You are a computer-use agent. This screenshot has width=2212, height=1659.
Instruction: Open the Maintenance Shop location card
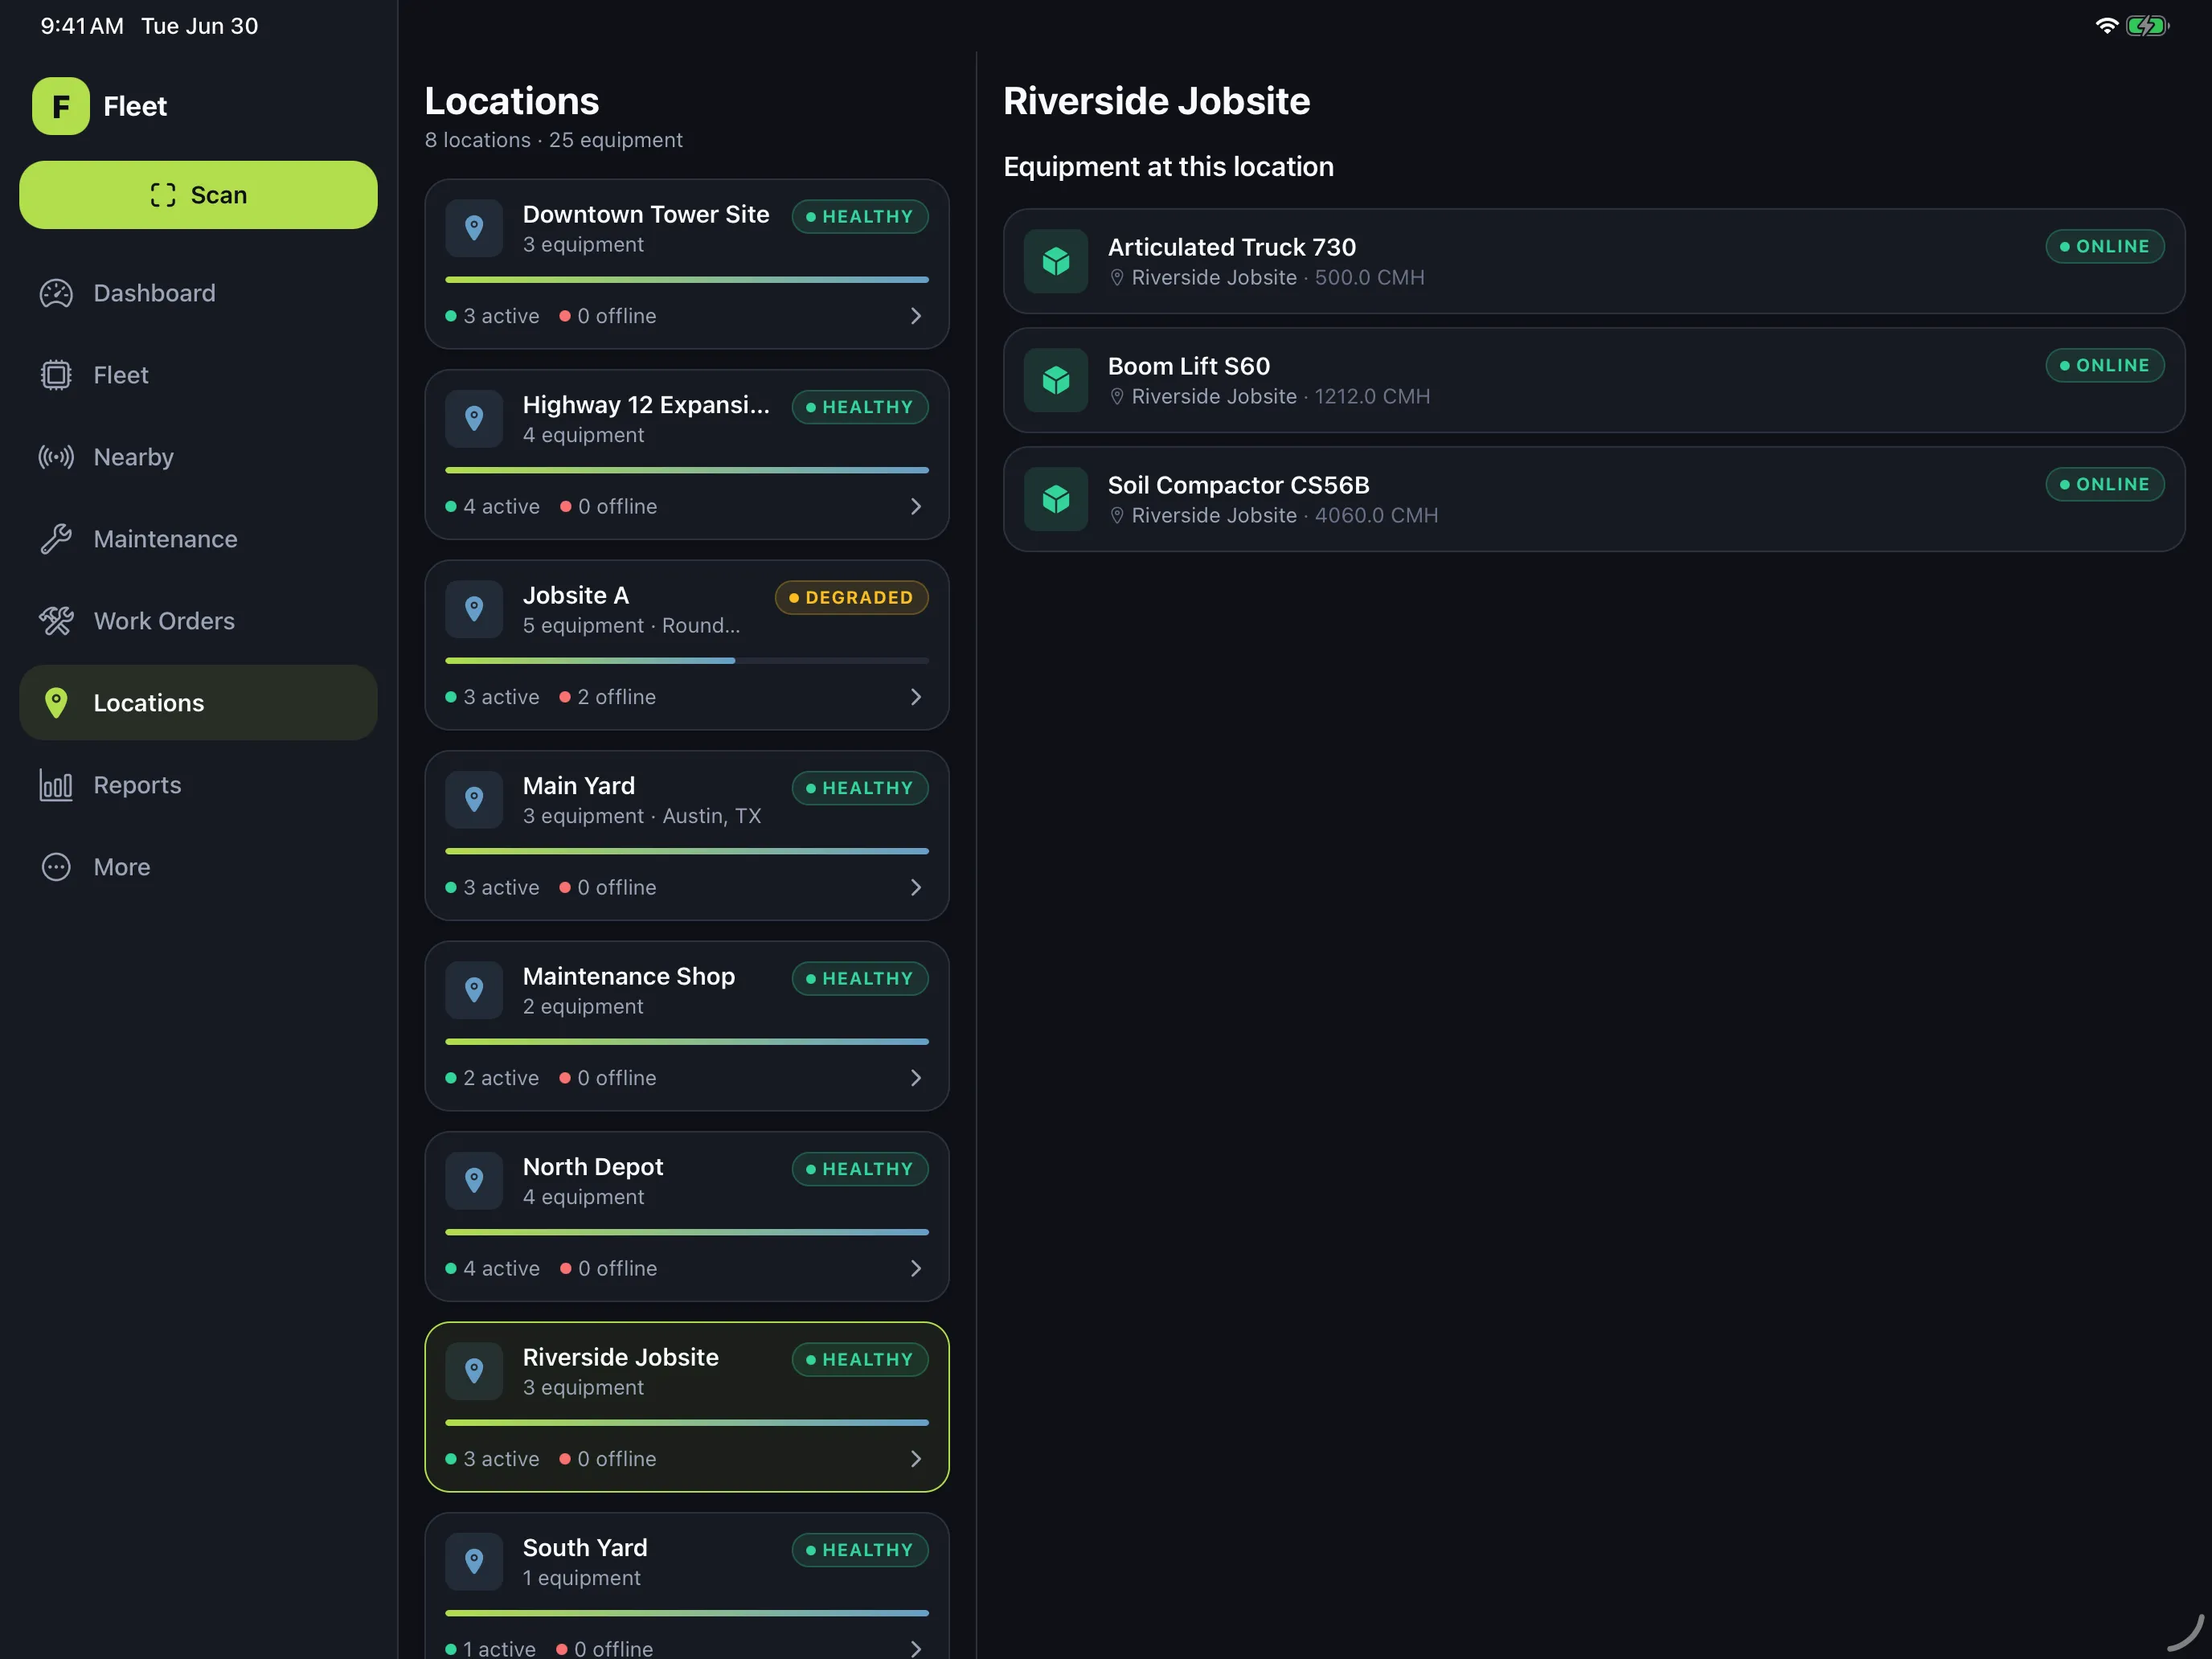pyautogui.click(x=687, y=1026)
